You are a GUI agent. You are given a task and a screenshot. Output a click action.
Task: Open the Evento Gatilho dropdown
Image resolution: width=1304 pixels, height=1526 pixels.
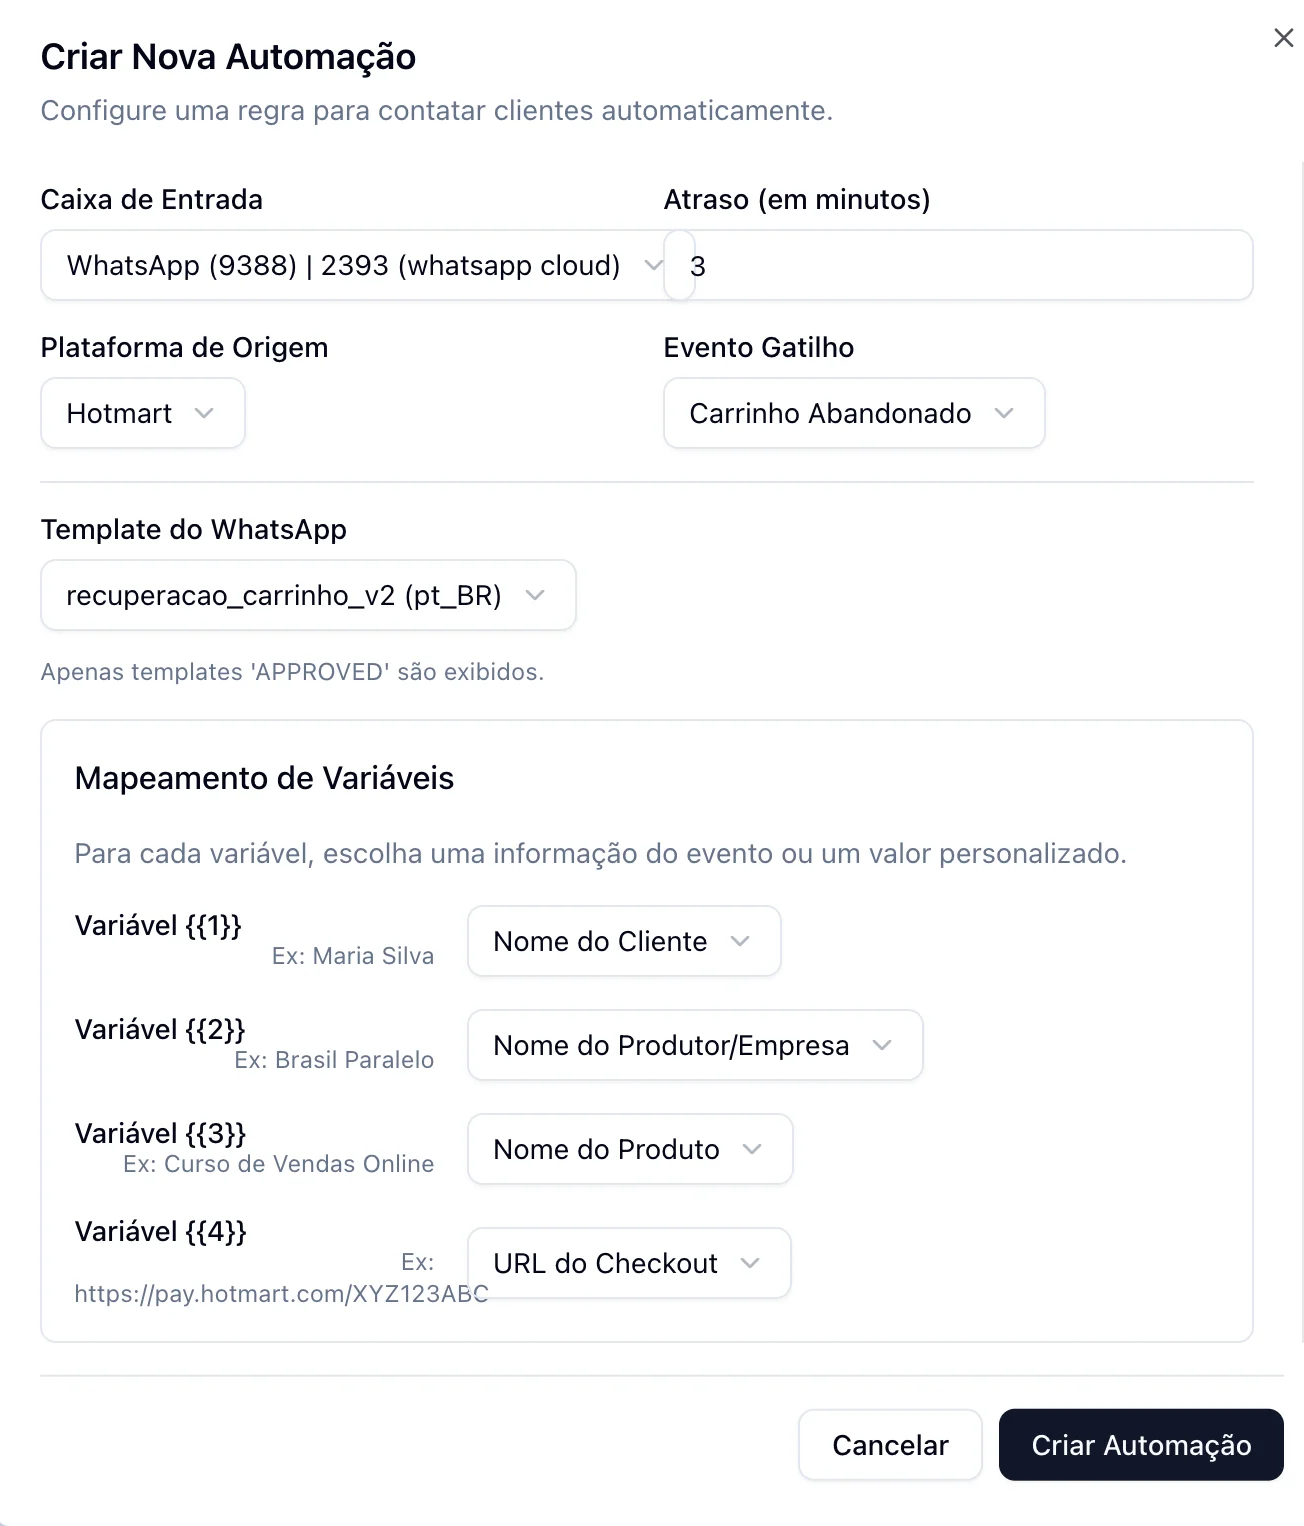[x=854, y=413]
